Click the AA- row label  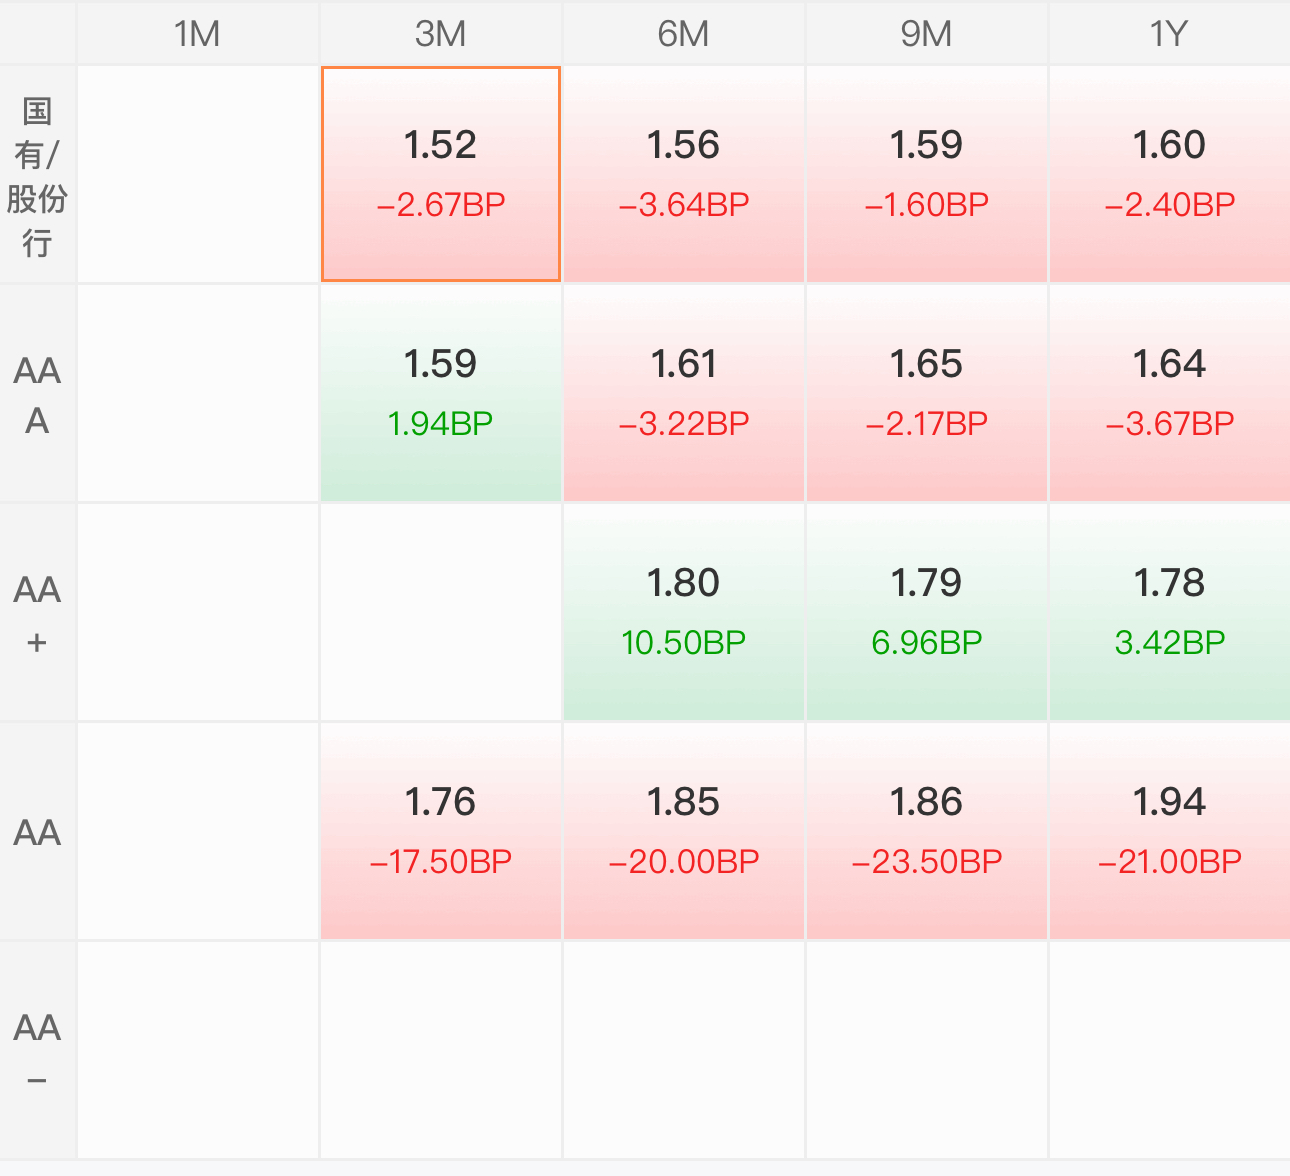[x=37, y=1050]
